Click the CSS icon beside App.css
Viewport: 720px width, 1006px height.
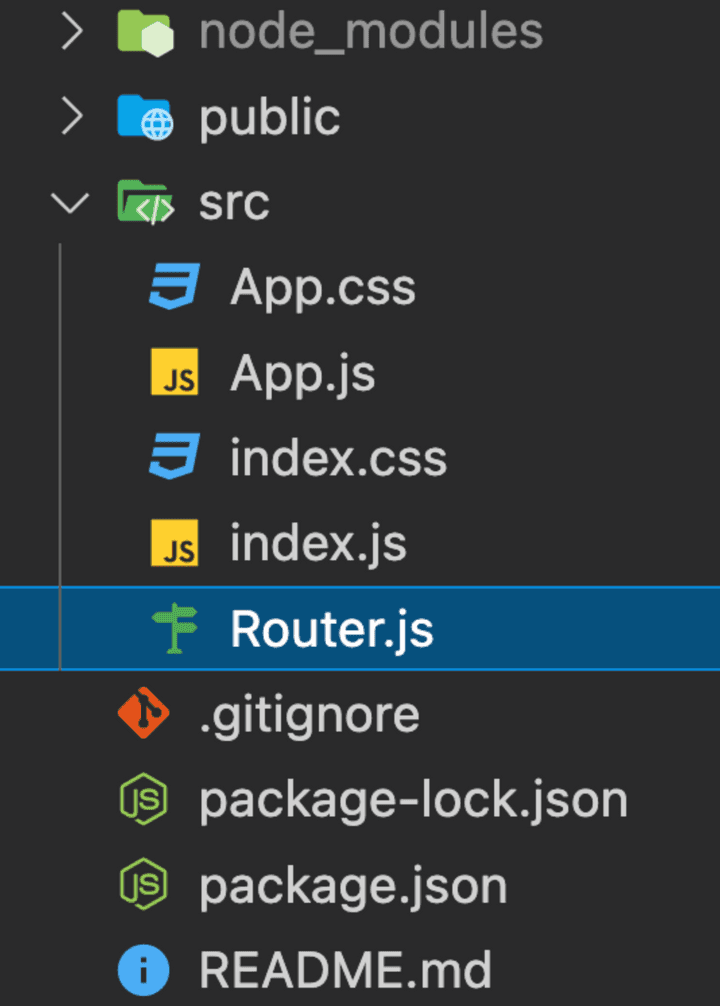tap(174, 288)
